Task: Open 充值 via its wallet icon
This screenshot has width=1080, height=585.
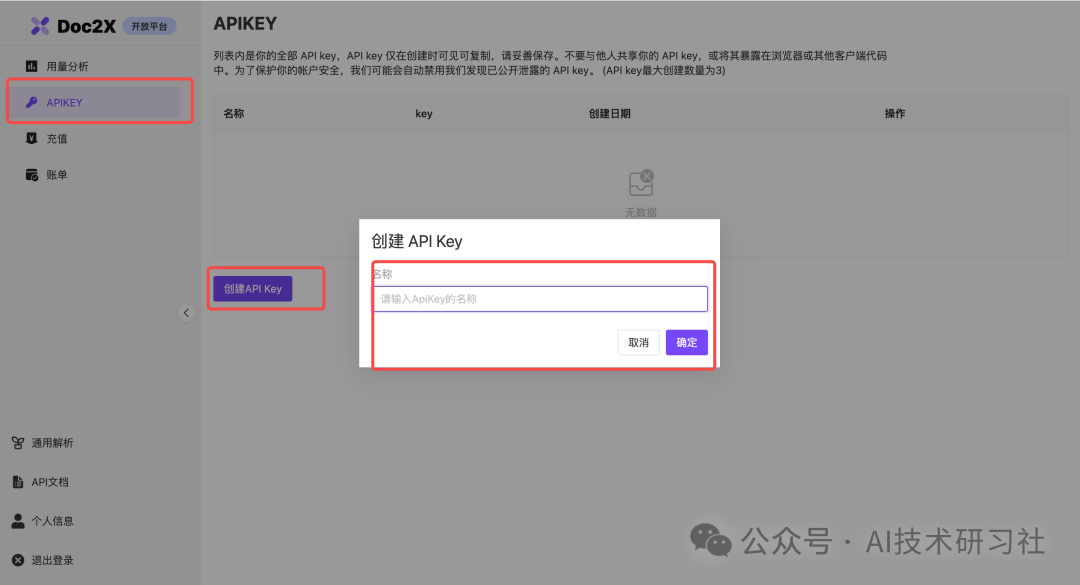Action: pos(32,138)
